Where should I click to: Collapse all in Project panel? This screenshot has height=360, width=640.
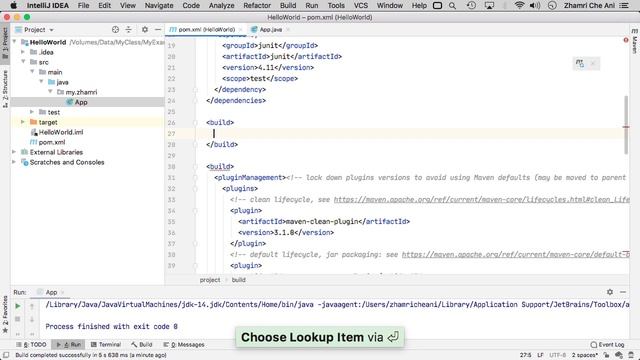click(129, 29)
